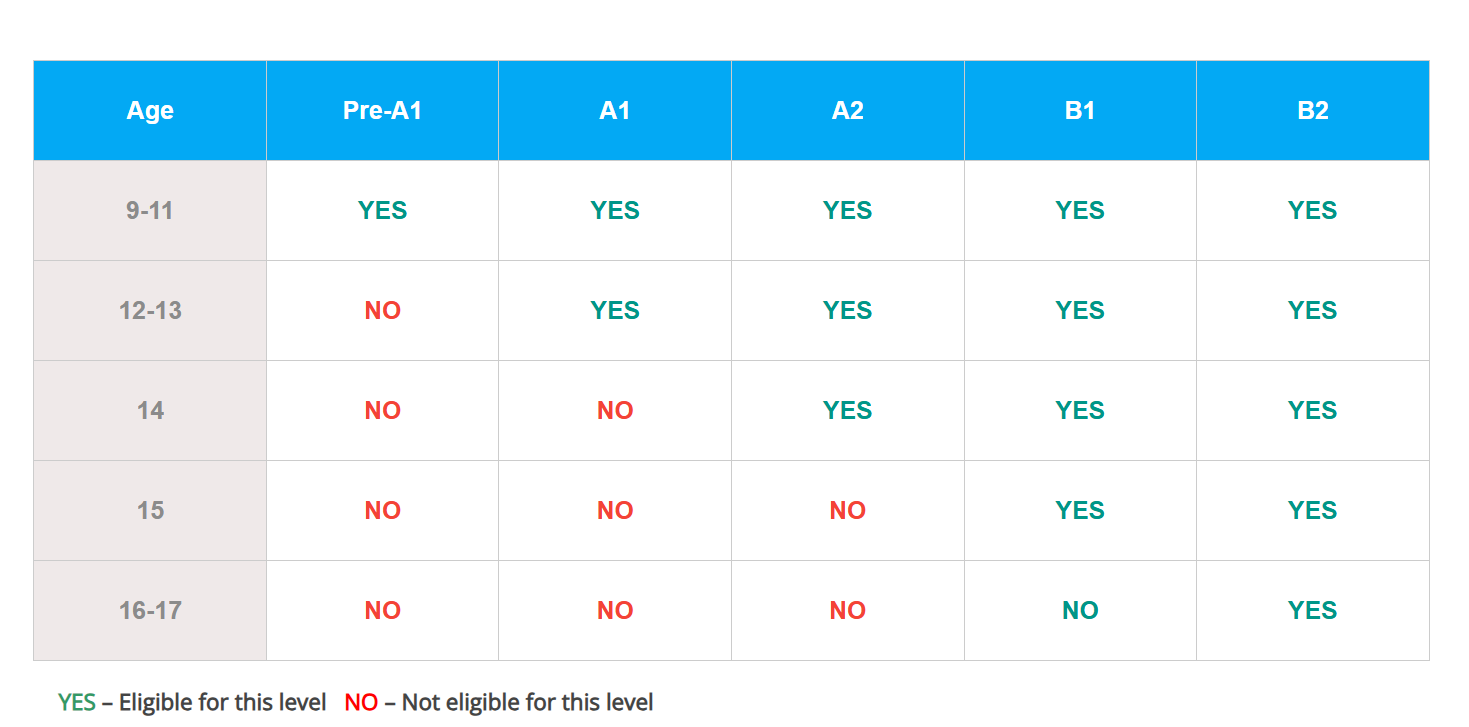Click YES for age 14 under A2
1469x727 pixels.
pos(847,410)
